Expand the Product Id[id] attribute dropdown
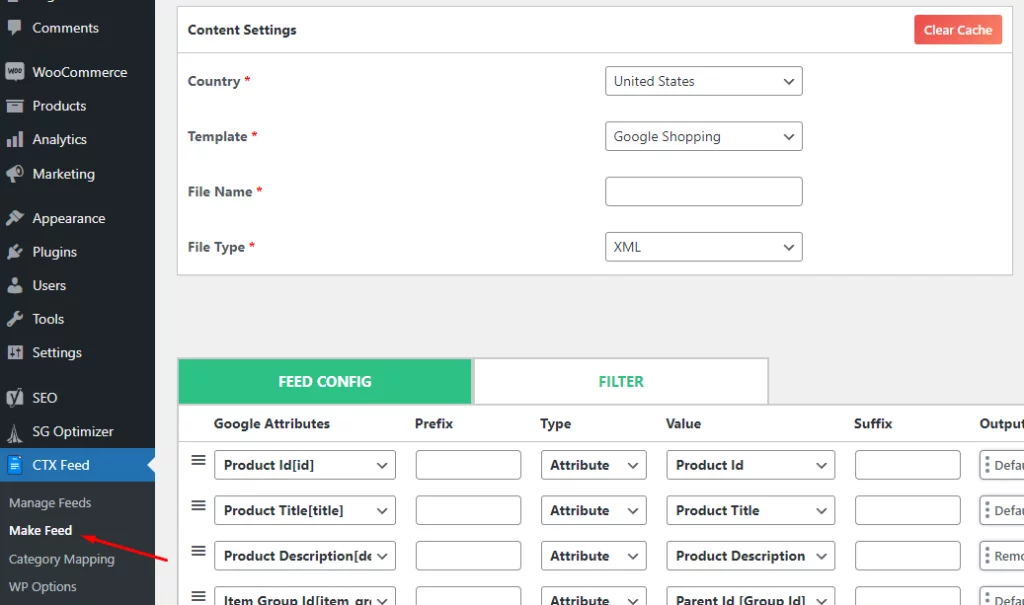 [305, 465]
